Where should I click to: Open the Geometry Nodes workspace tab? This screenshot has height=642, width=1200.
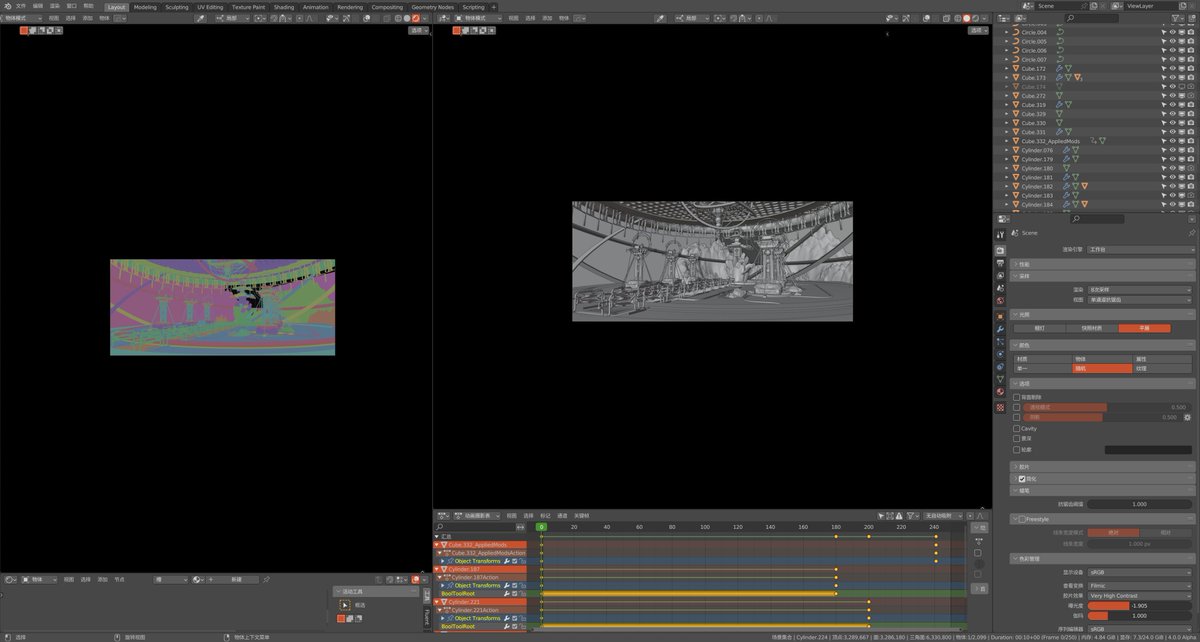432,6
